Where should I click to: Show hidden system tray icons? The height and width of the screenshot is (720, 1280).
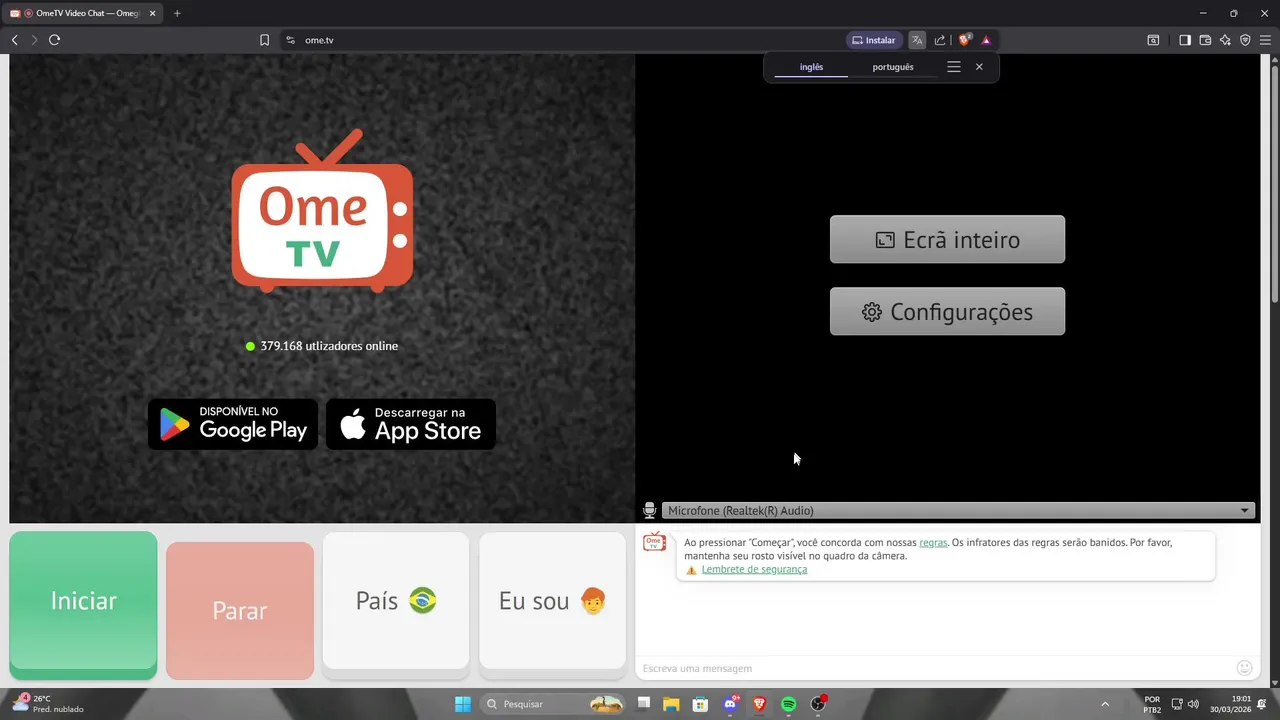1105,704
